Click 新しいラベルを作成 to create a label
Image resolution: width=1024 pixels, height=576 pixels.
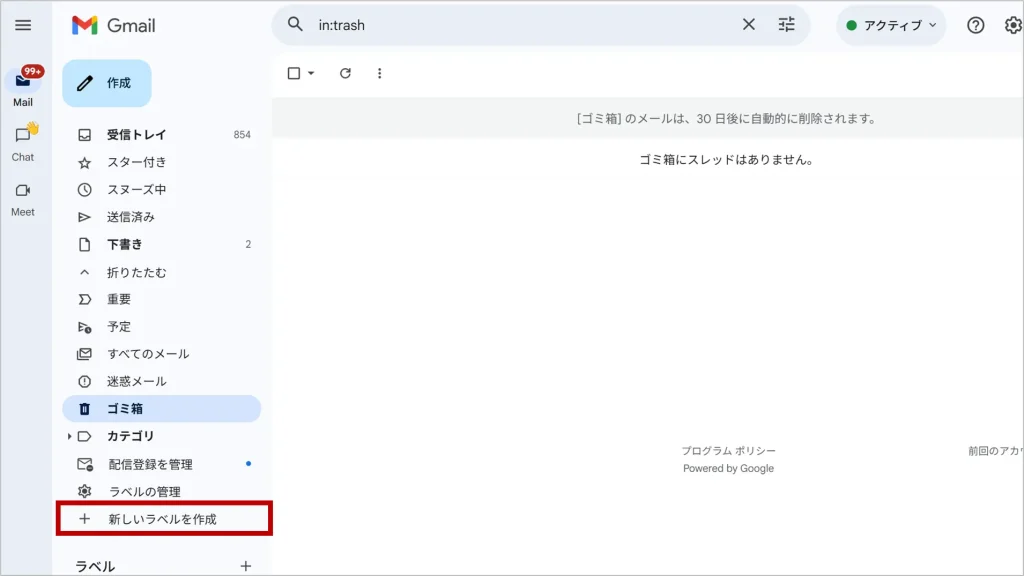tap(162, 519)
